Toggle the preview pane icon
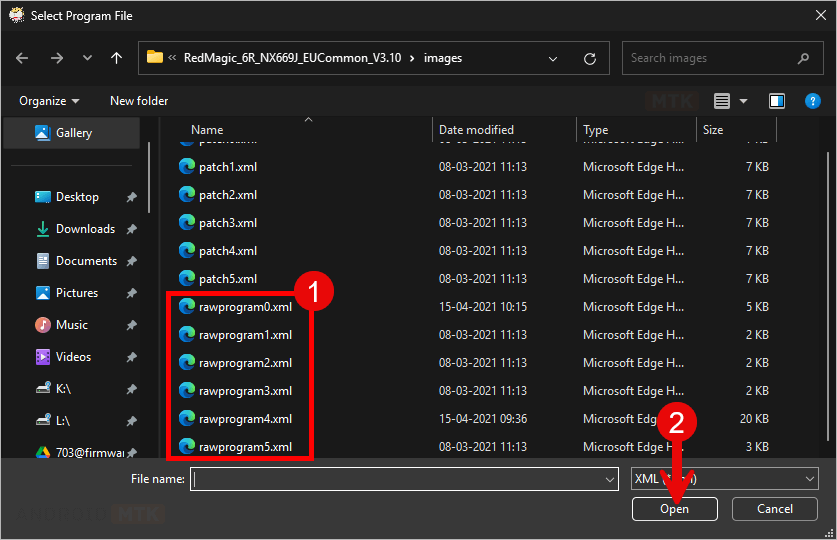 pyautogui.click(x=777, y=101)
